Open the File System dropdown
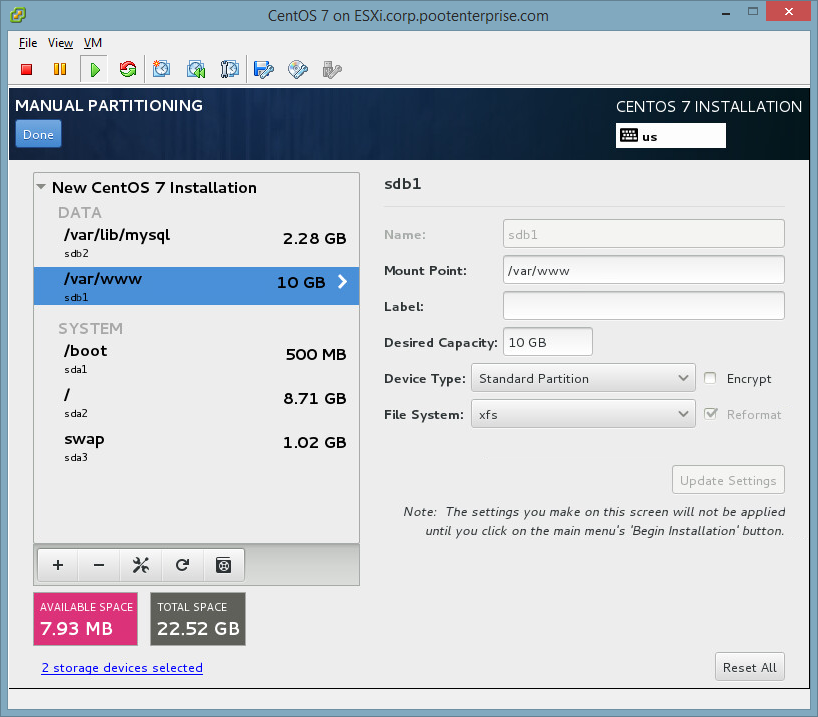 coord(583,414)
